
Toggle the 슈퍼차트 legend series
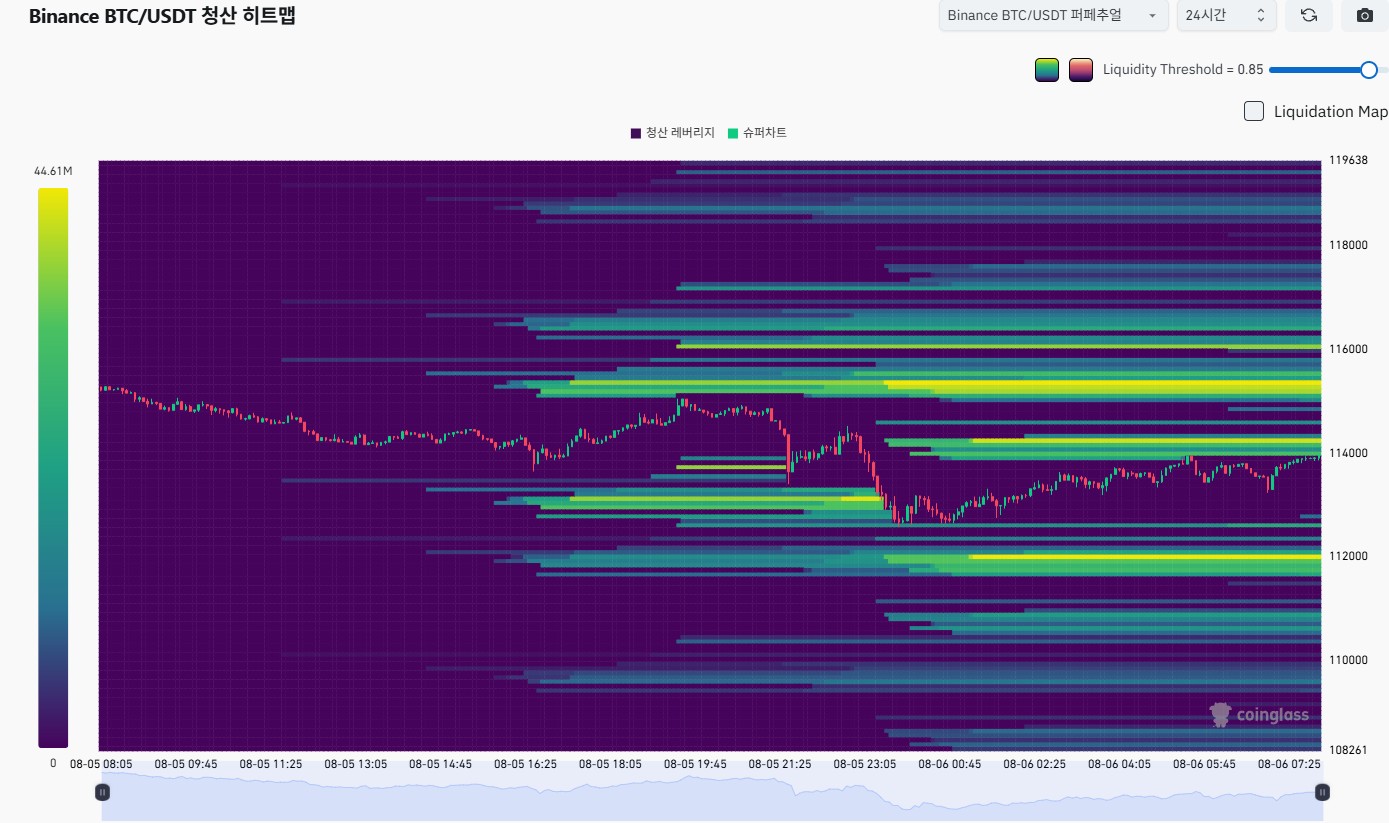point(757,133)
